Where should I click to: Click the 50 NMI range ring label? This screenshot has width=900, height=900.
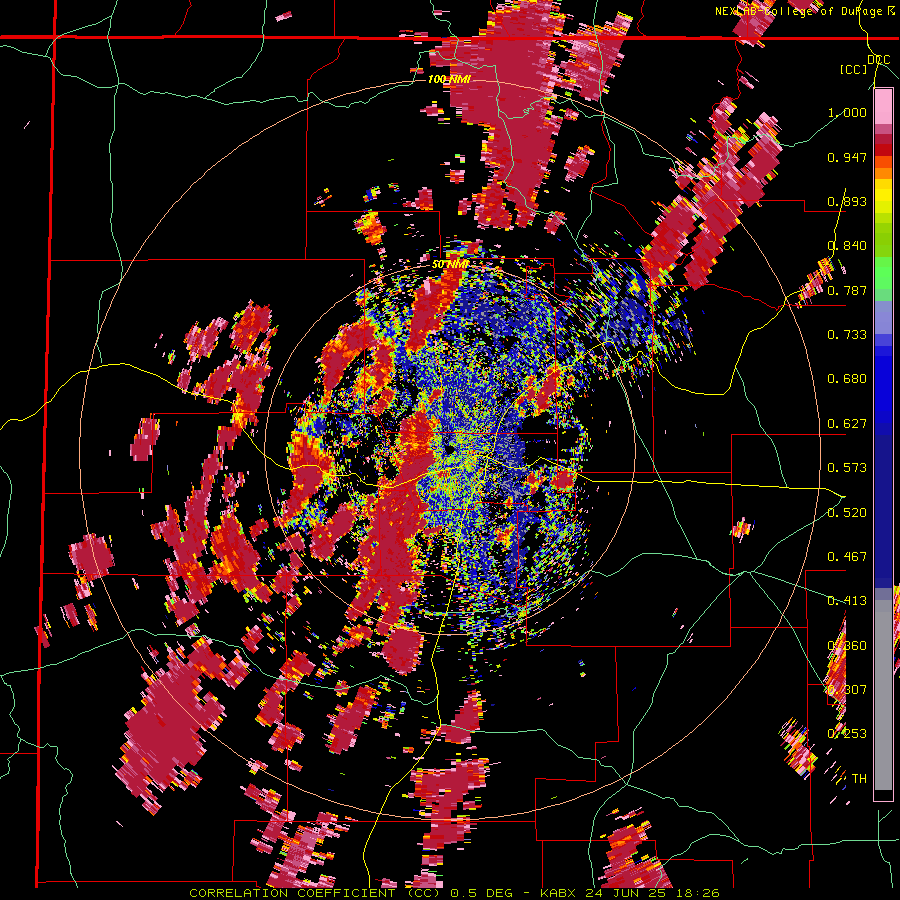click(451, 264)
